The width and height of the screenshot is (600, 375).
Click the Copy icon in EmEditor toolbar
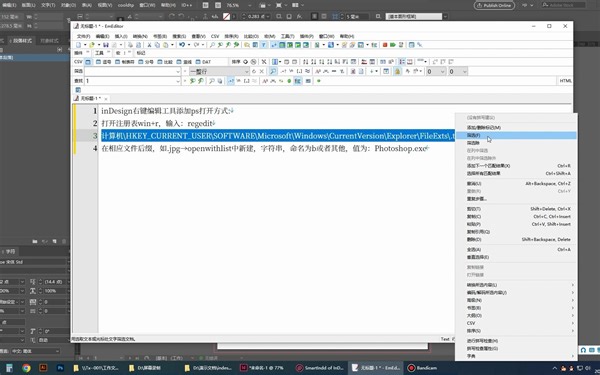[157, 45]
